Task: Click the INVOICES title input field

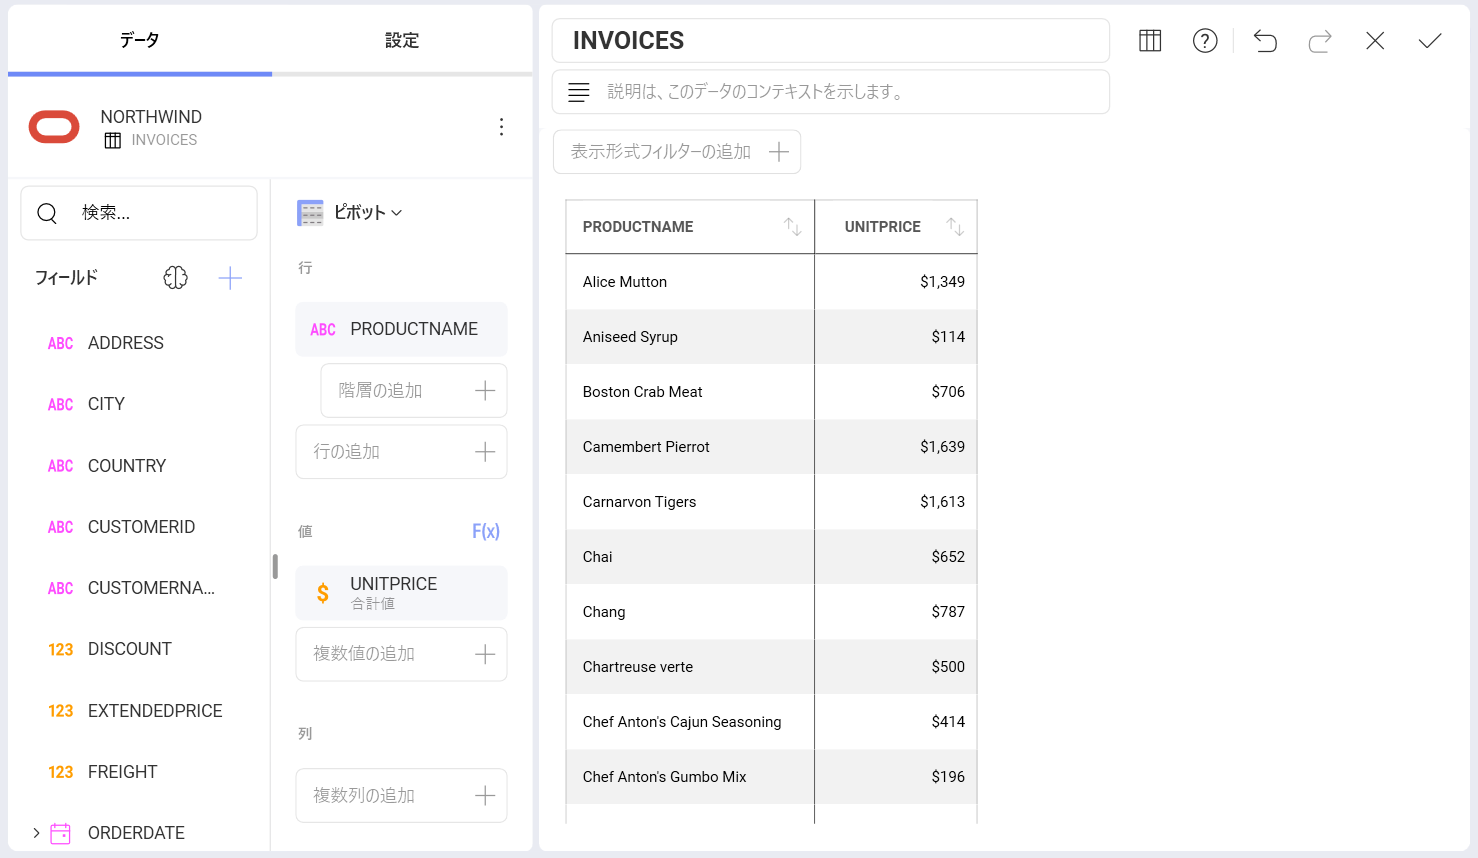Action: click(x=831, y=40)
